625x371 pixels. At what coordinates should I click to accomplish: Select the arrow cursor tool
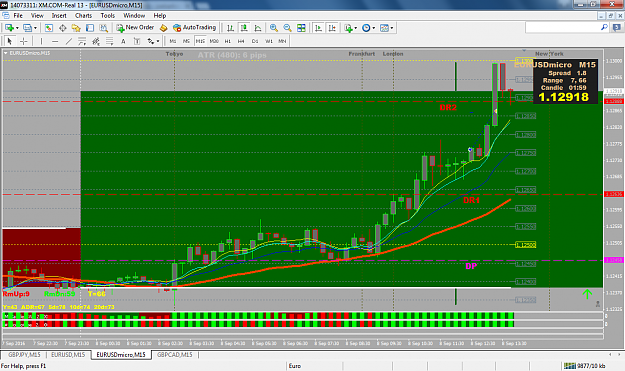tap(10, 41)
